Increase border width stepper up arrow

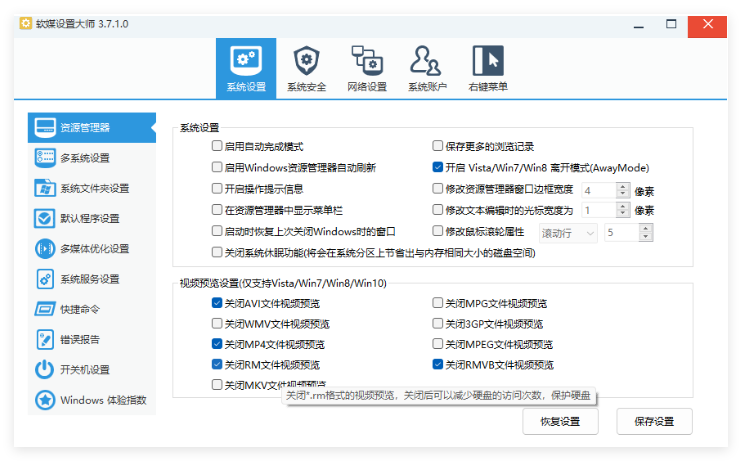(x=623, y=186)
